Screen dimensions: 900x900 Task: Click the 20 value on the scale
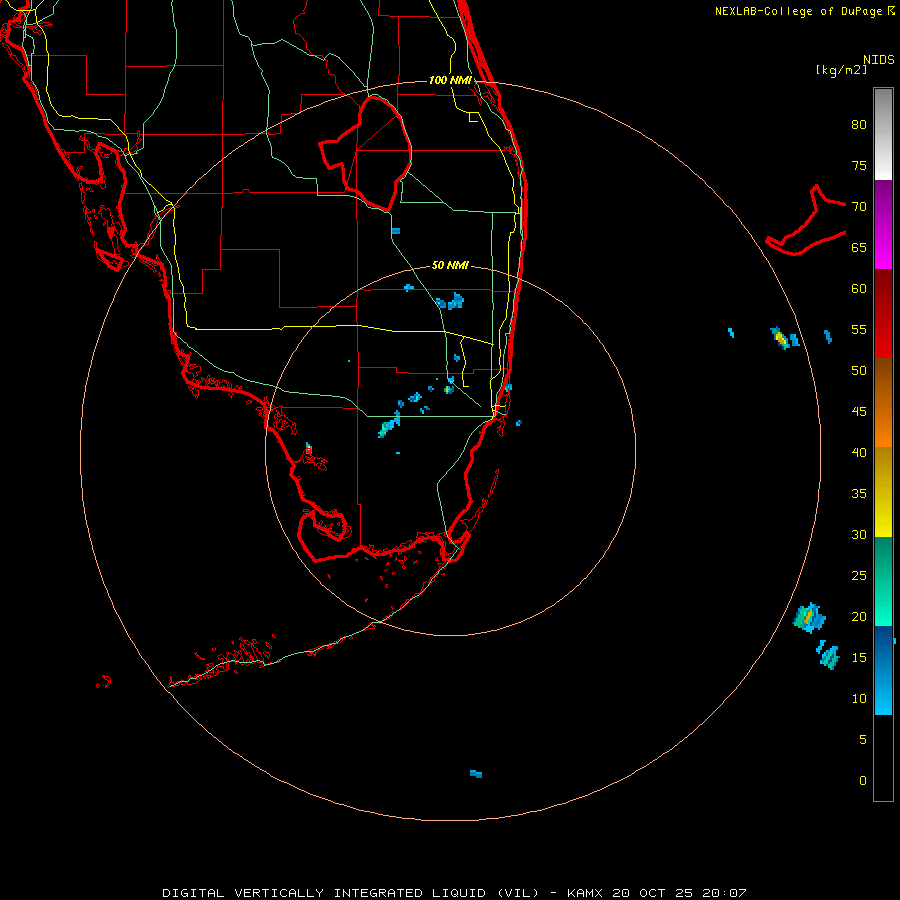click(x=859, y=617)
